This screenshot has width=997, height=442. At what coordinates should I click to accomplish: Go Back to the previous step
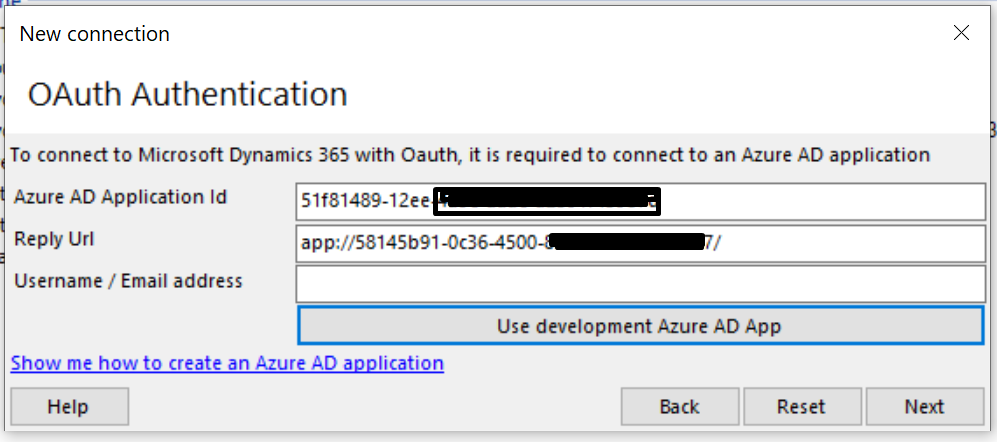point(680,406)
